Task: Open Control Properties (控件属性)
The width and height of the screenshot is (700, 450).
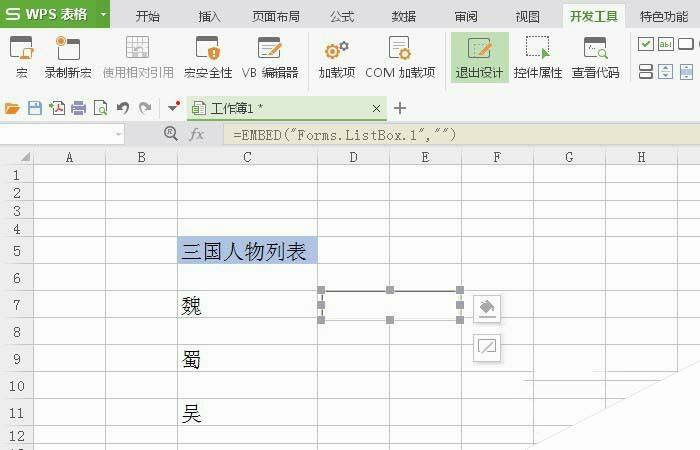Action: (x=538, y=57)
